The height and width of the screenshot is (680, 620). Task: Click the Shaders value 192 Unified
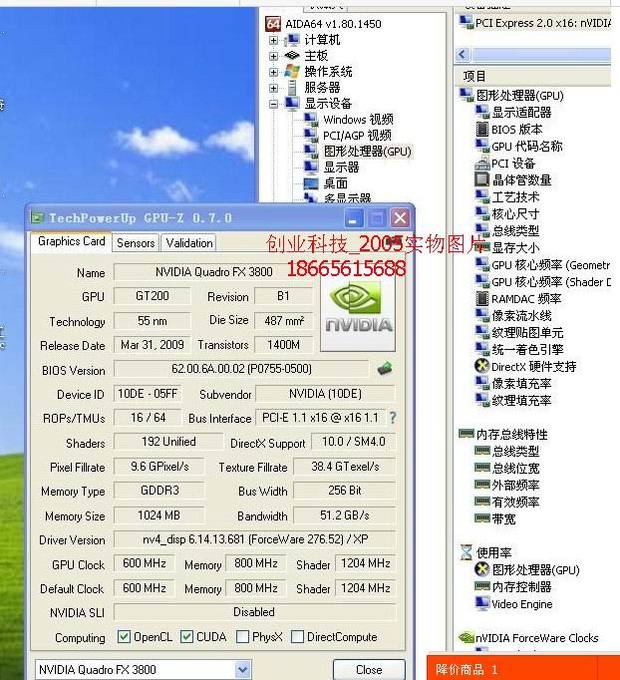[x=169, y=441]
